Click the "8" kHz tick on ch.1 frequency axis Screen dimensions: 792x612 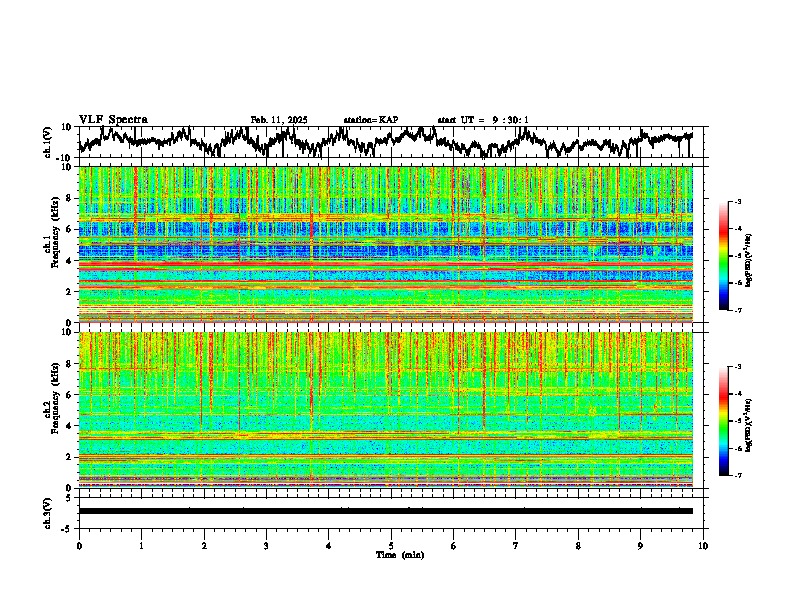(x=70, y=198)
